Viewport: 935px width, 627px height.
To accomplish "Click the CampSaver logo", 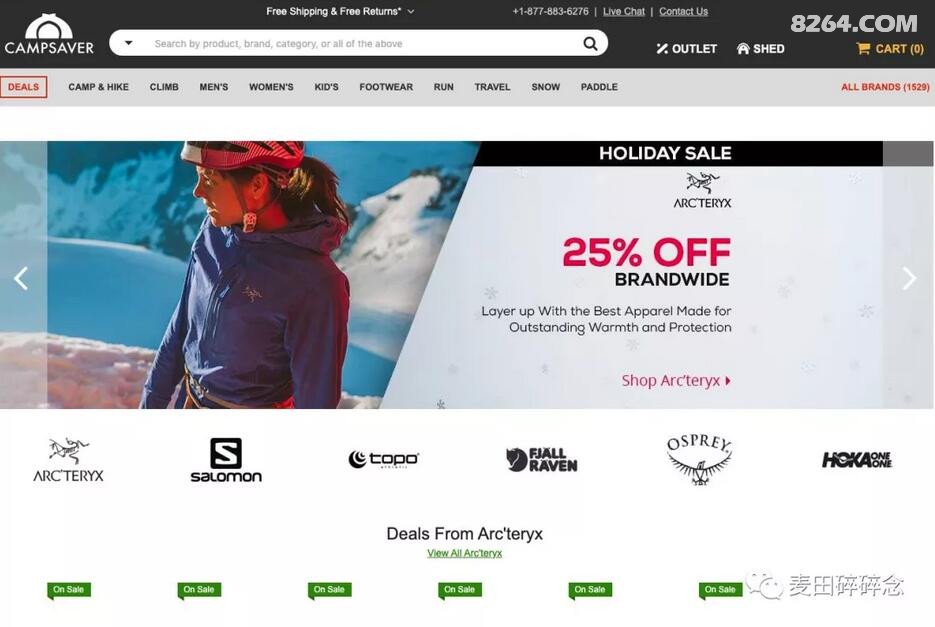I will pos(49,34).
